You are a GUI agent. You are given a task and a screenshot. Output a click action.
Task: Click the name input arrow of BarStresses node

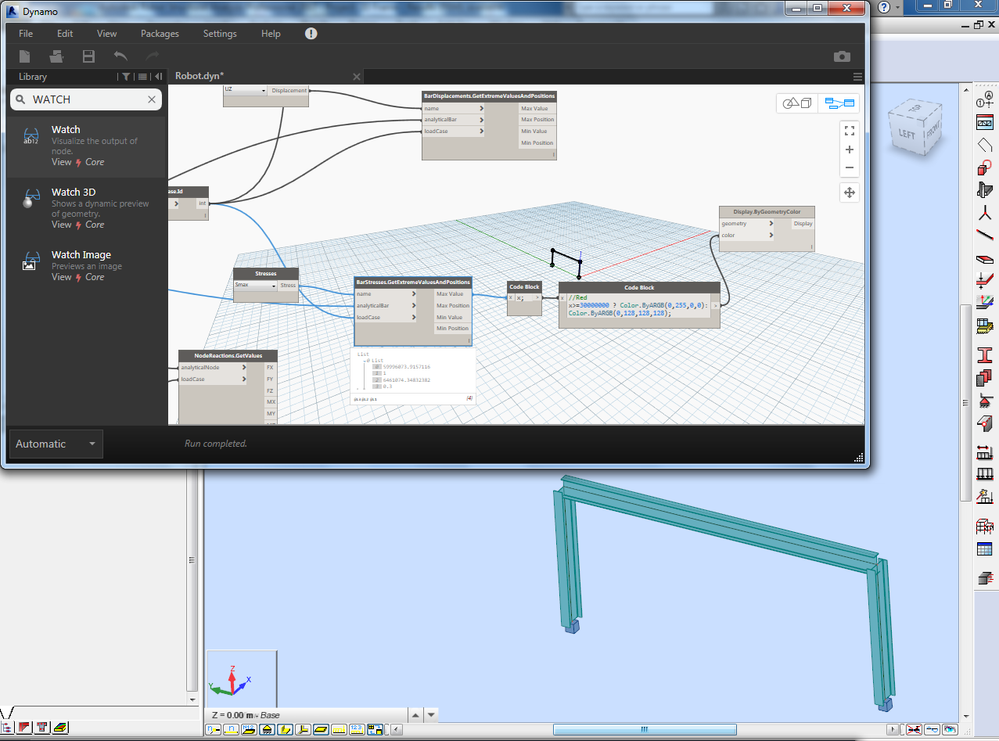[413, 294]
